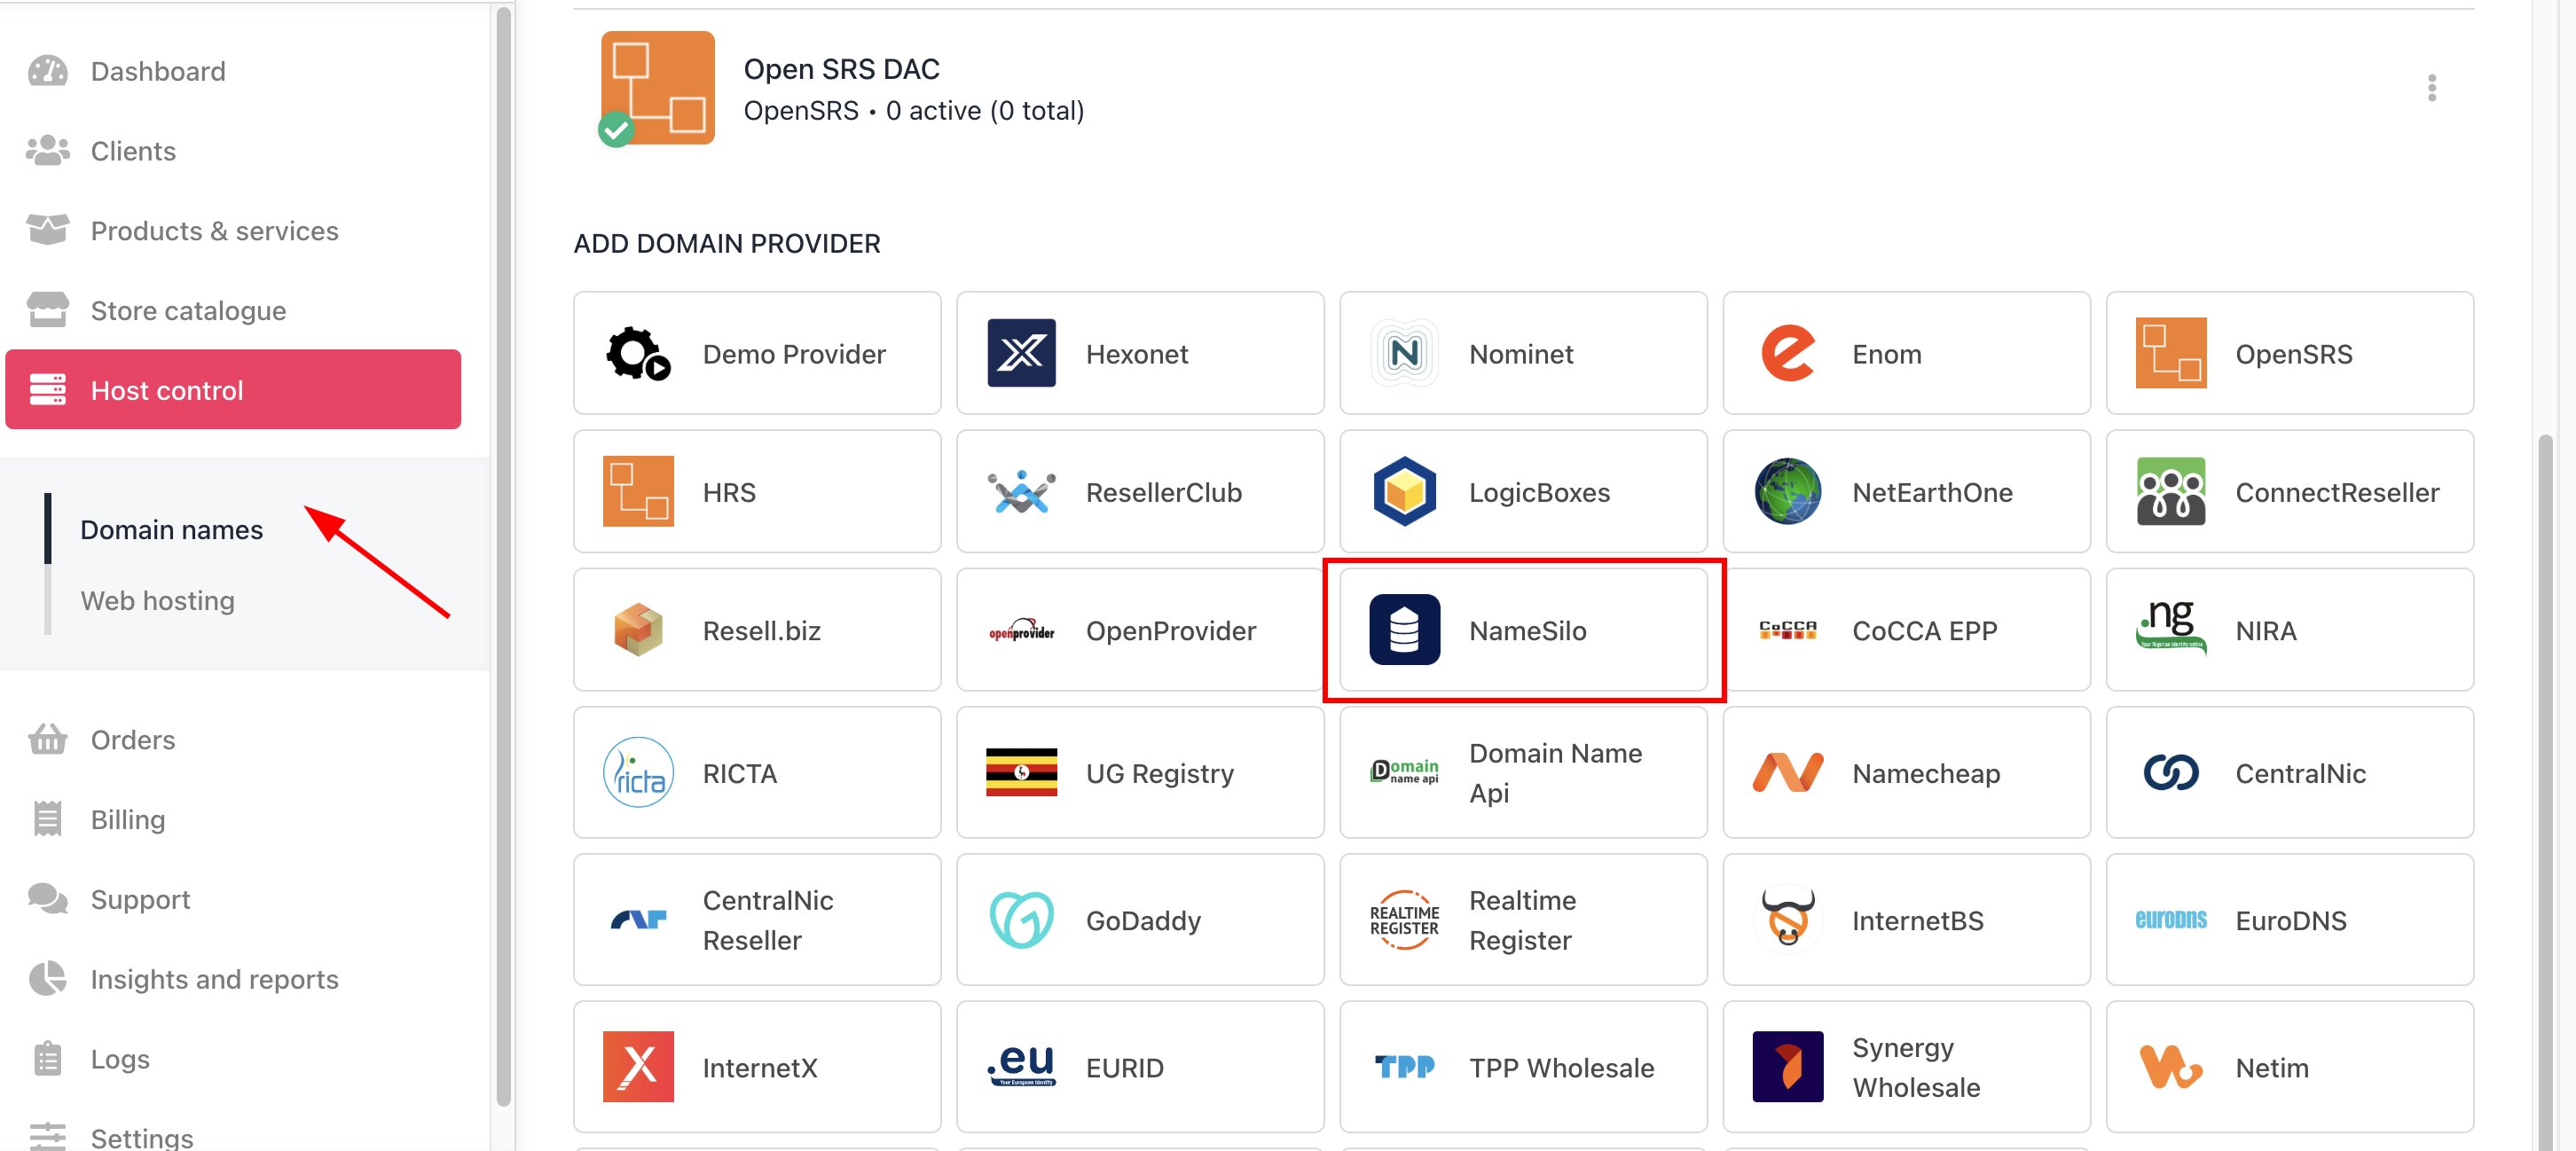Select Host control menu item
The height and width of the screenshot is (1151, 2576).
pos(233,390)
